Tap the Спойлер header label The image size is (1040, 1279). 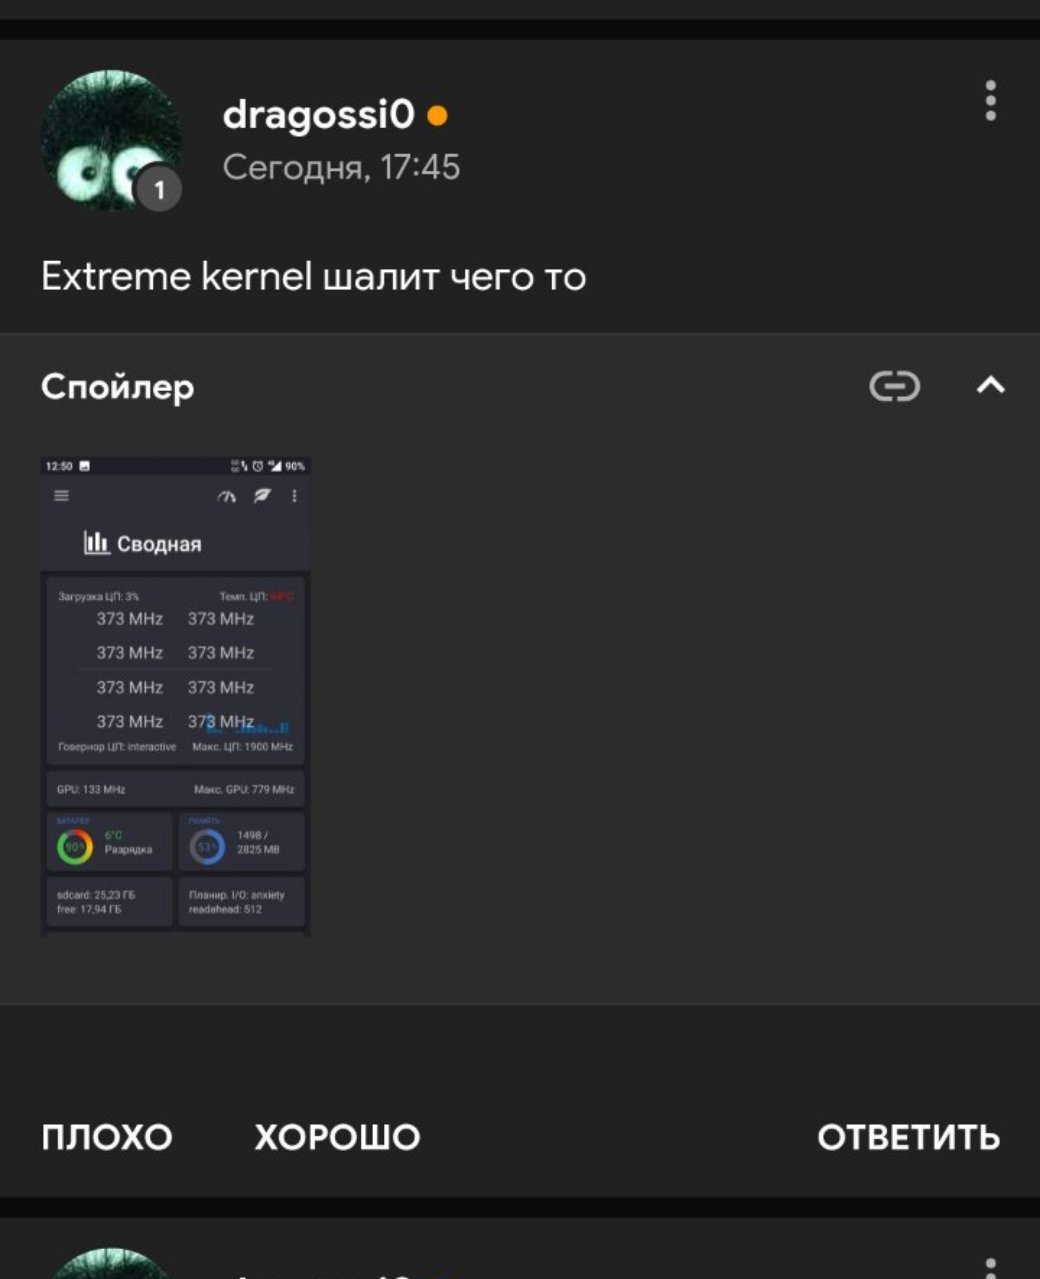tap(118, 387)
